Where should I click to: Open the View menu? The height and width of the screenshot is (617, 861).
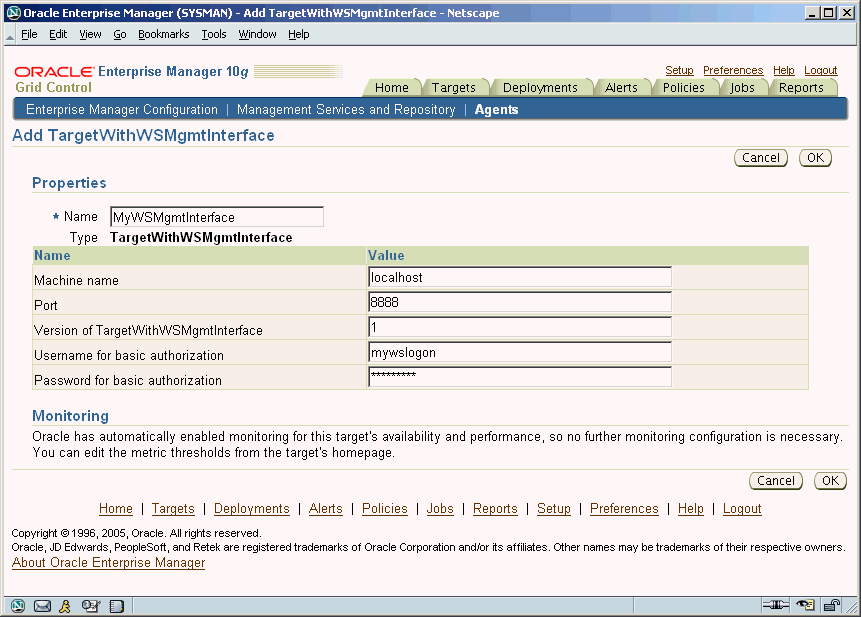click(90, 34)
